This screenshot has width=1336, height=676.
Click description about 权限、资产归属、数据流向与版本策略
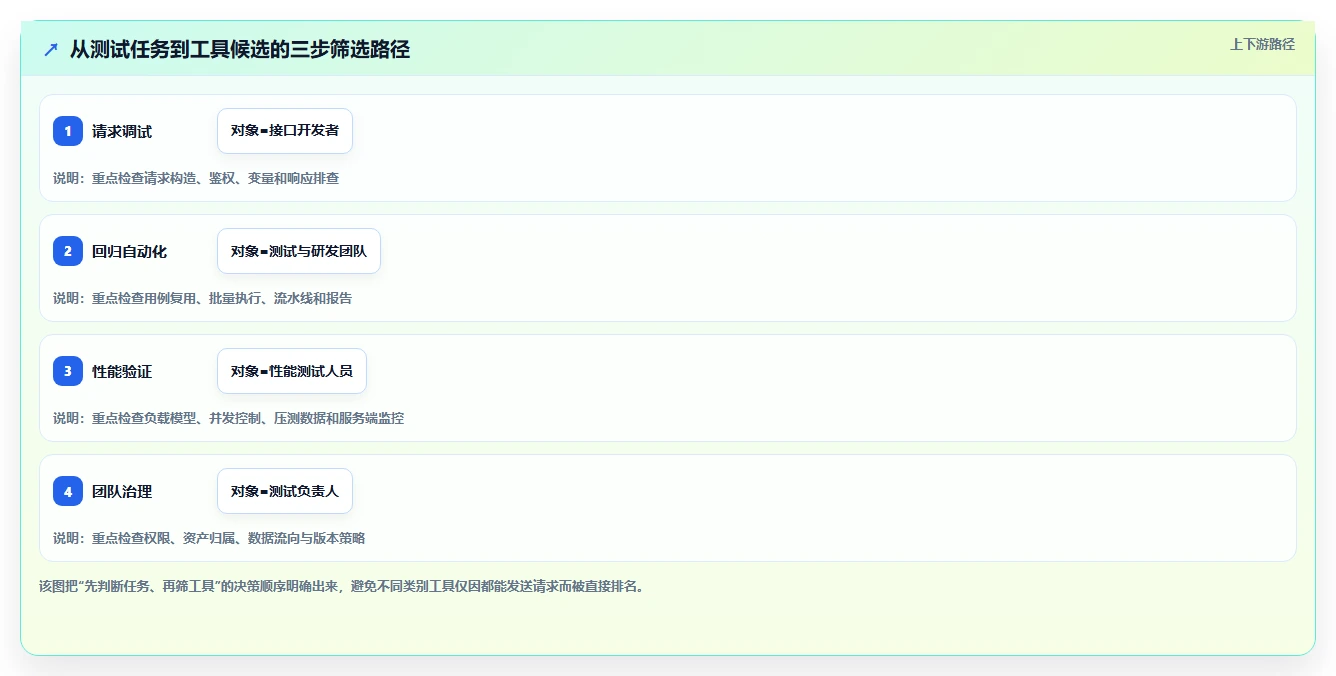pyautogui.click(x=209, y=538)
